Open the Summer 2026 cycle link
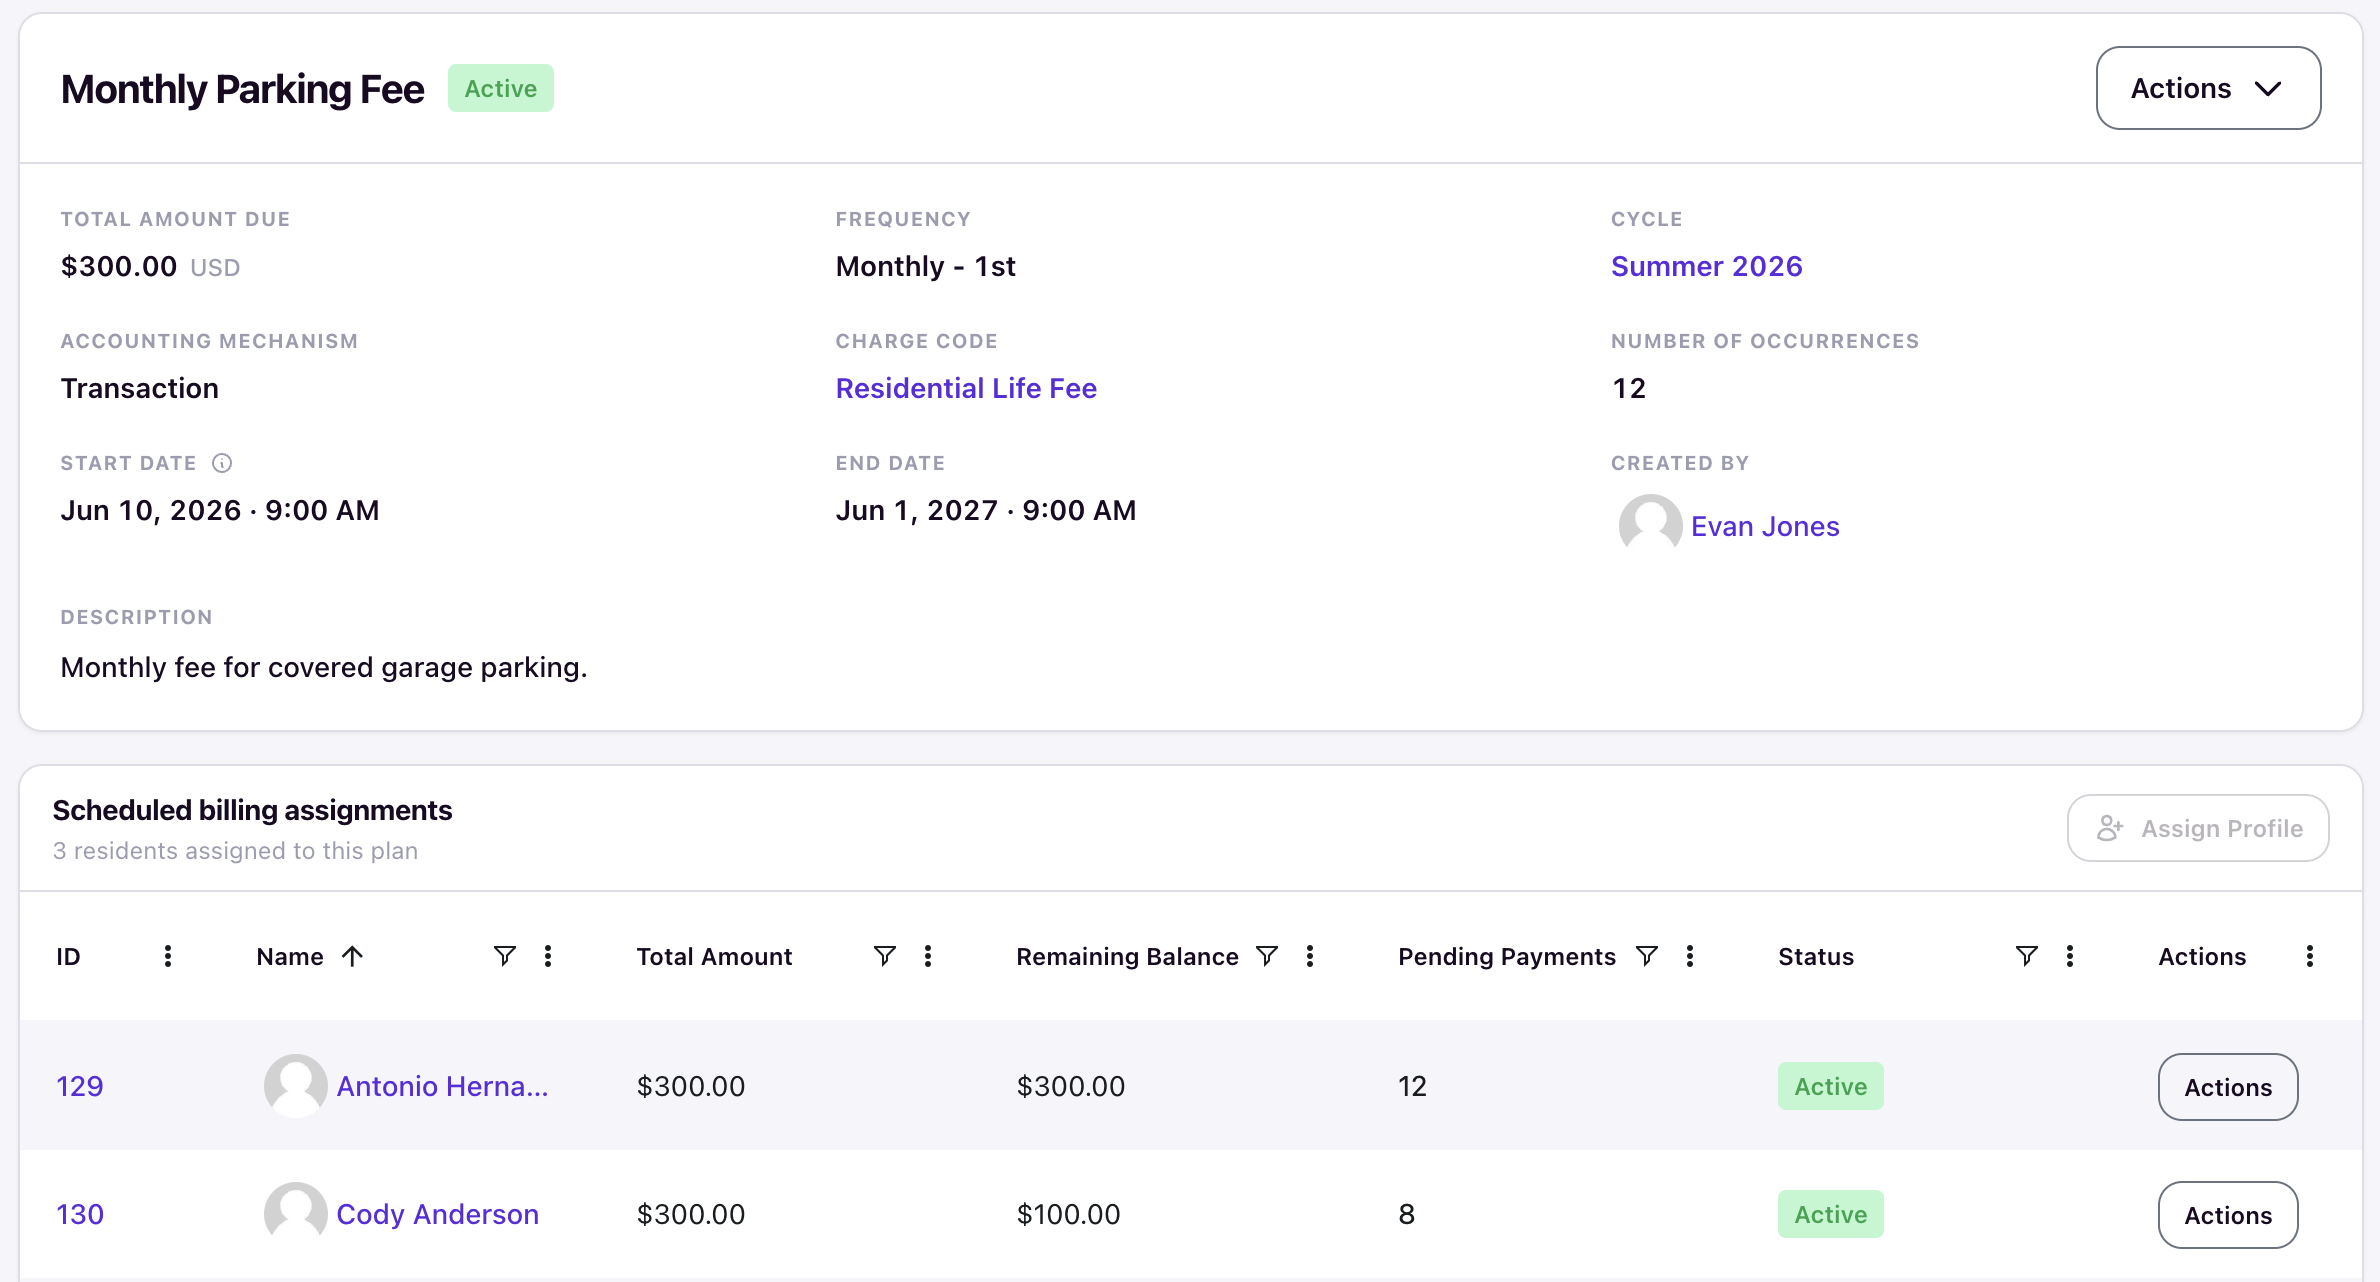Screen dimensions: 2380x1282 click(x=1706, y=266)
